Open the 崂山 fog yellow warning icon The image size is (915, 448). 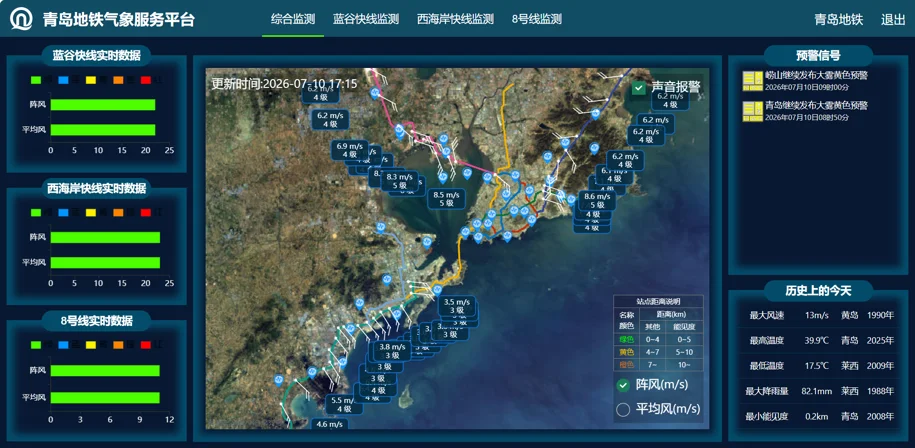pos(752,81)
